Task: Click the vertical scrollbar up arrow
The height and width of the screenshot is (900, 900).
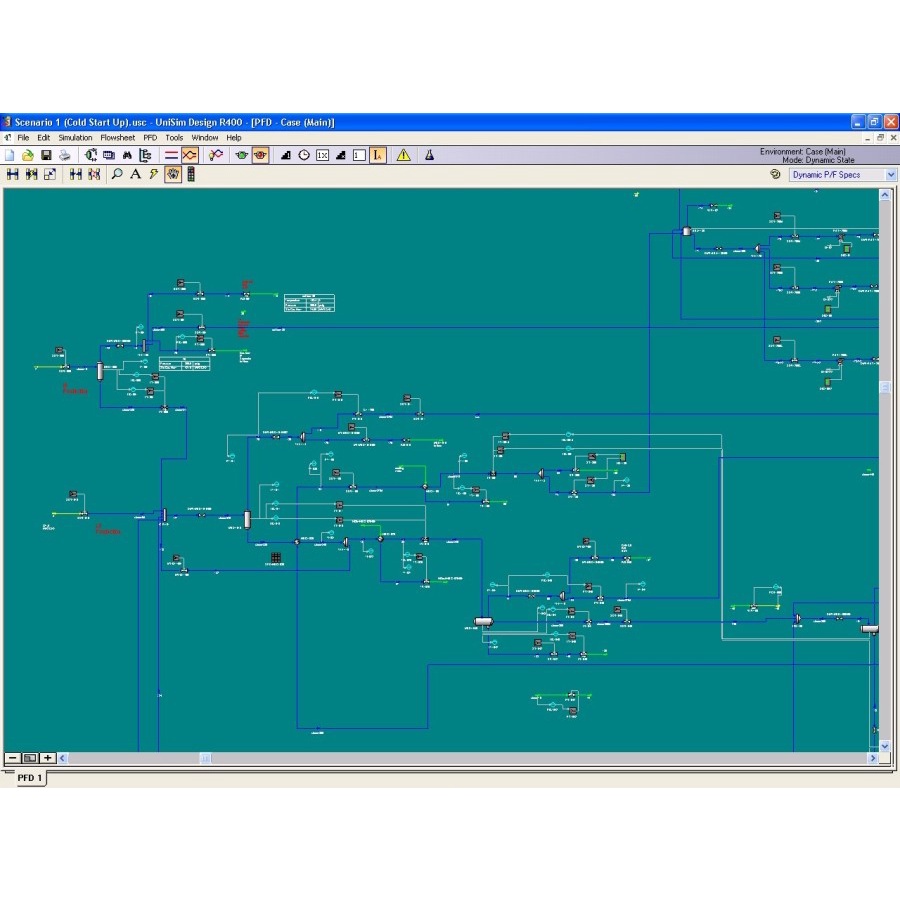Action: tap(885, 195)
